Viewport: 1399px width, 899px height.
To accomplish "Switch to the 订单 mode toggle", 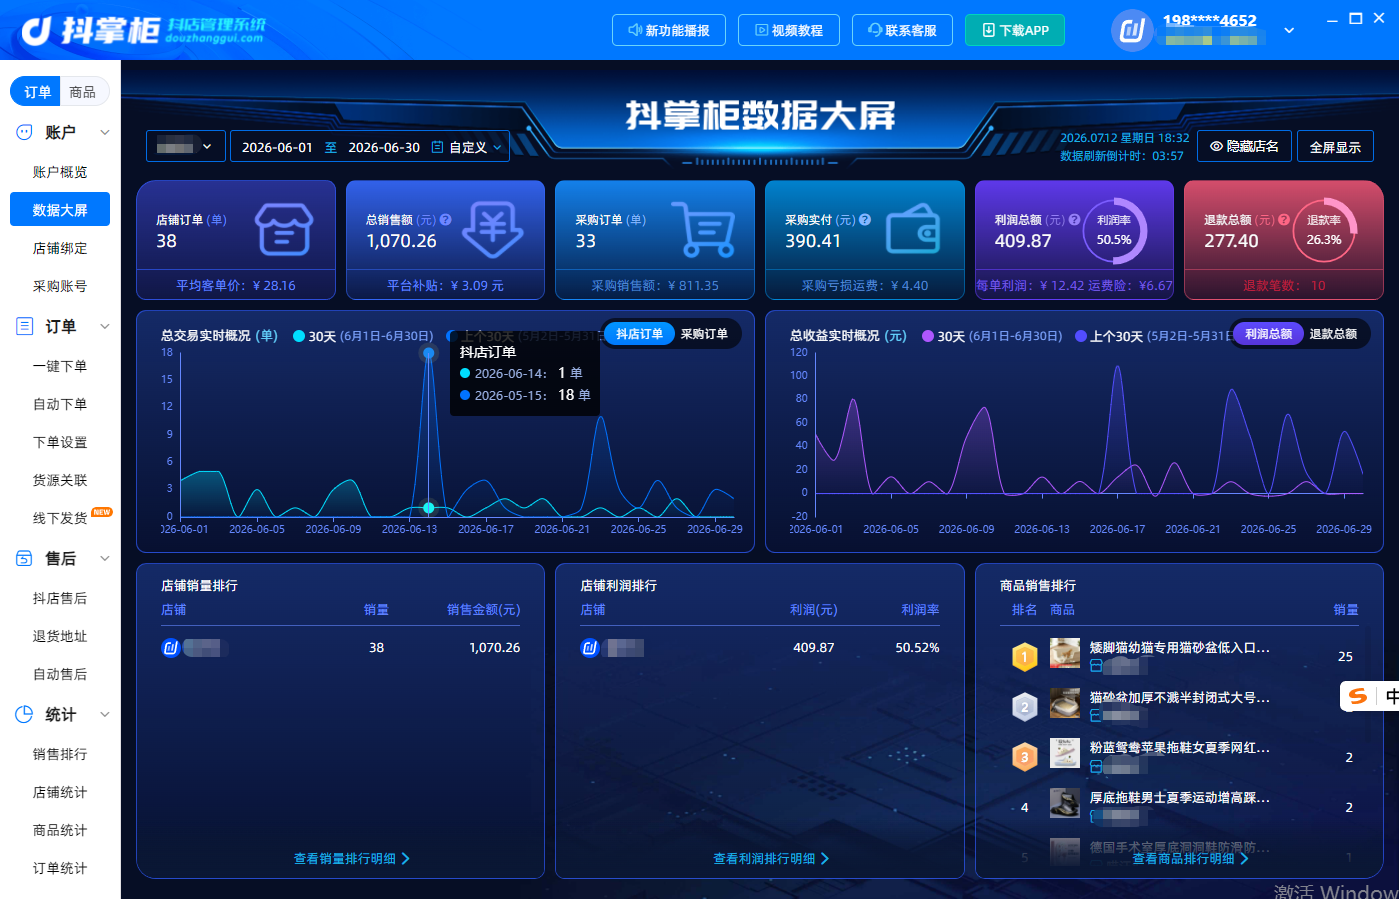I will (37, 92).
